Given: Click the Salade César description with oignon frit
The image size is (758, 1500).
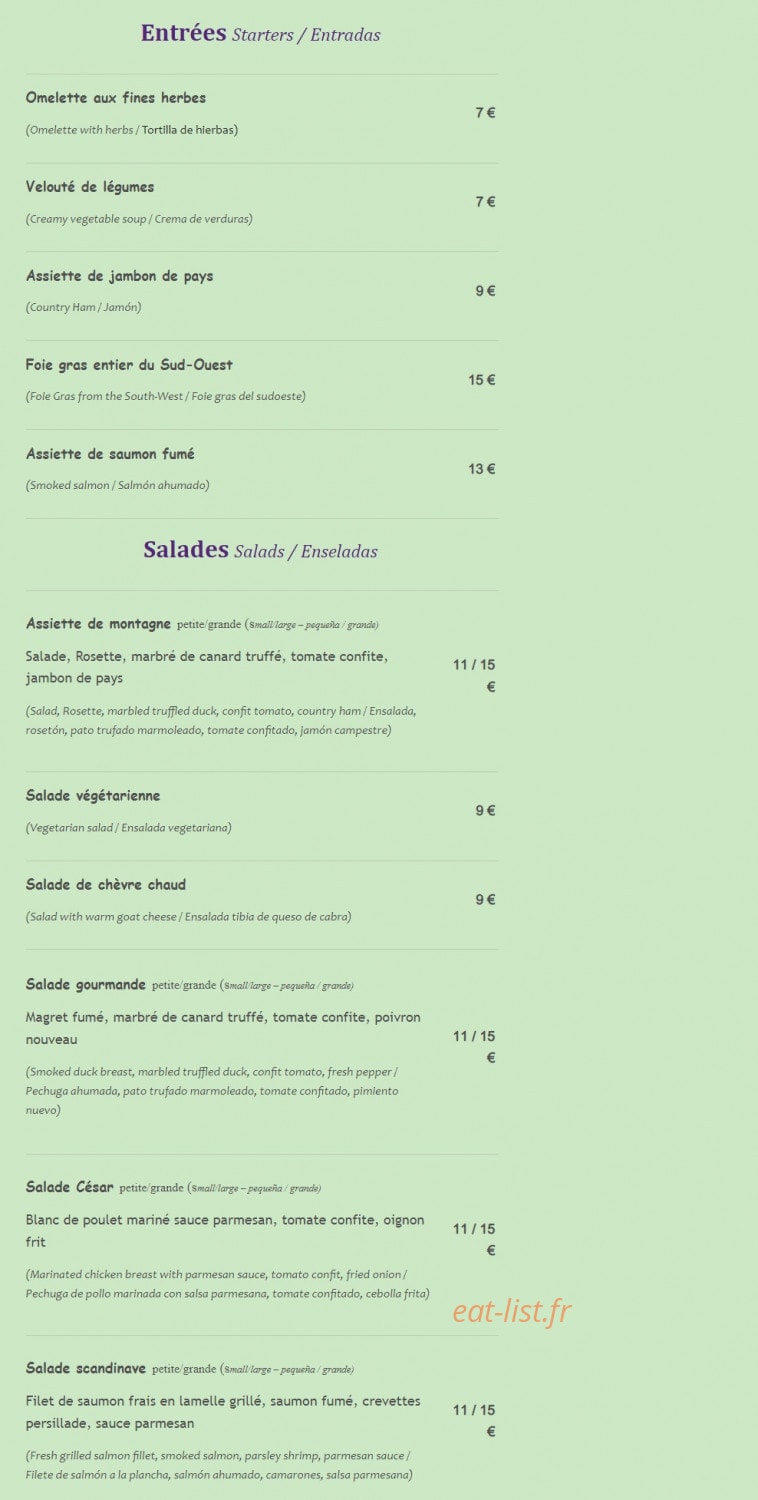Looking at the screenshot, I should pos(225,1231).
